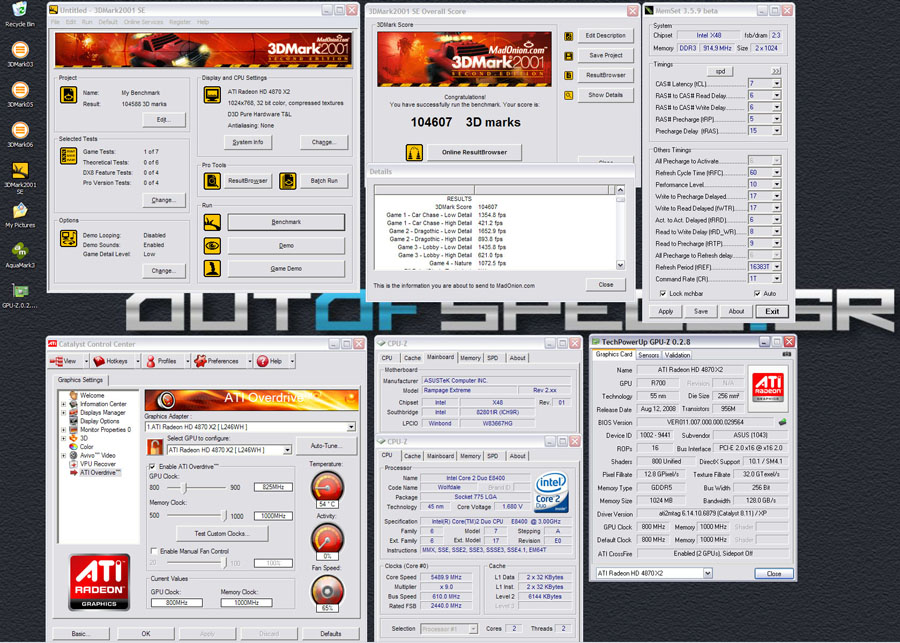Screen dimensions: 900x643
Task: Click the icon beside Edit Description
Action: tap(568, 36)
